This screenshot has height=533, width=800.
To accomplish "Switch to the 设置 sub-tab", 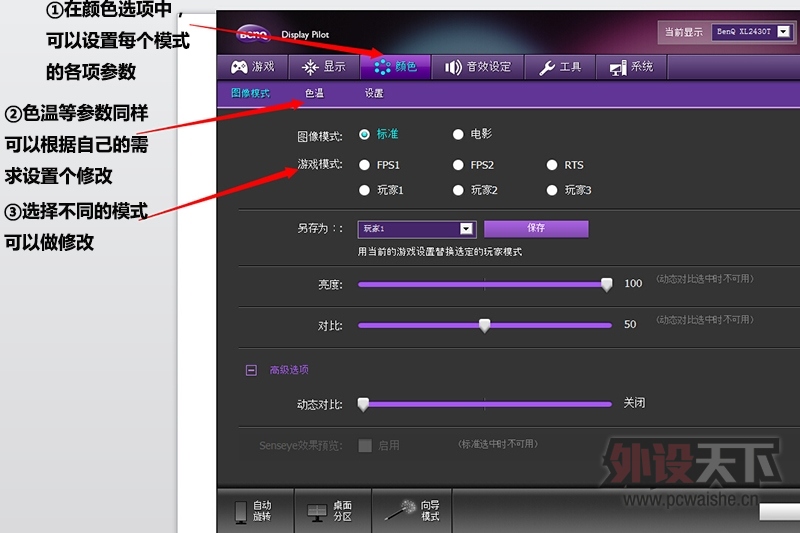I will [x=373, y=93].
